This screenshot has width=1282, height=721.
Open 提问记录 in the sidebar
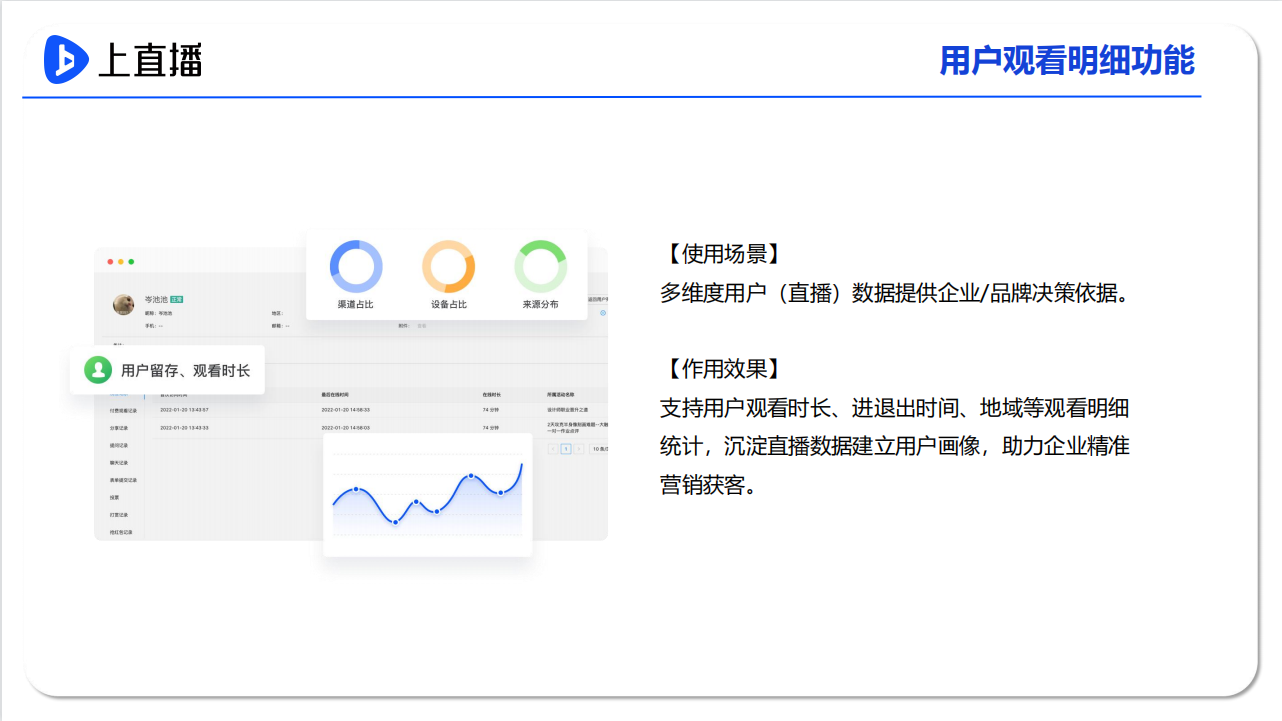coord(119,445)
